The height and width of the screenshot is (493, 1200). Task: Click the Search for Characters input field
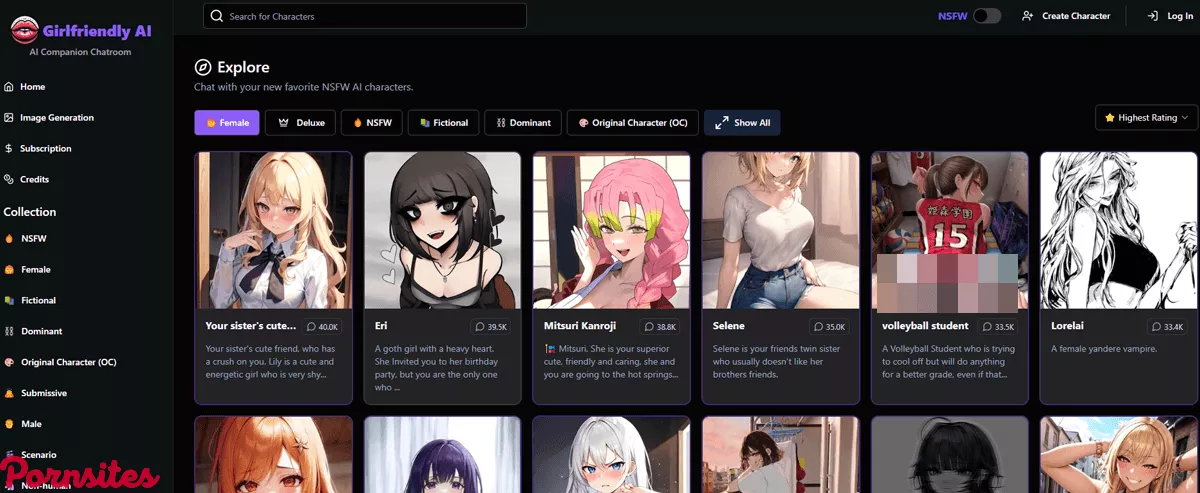pos(370,16)
